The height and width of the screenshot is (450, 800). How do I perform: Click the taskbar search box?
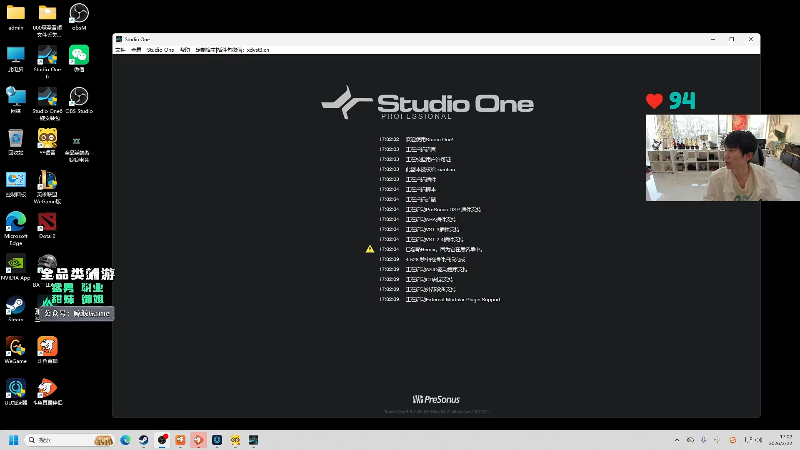tap(69, 440)
